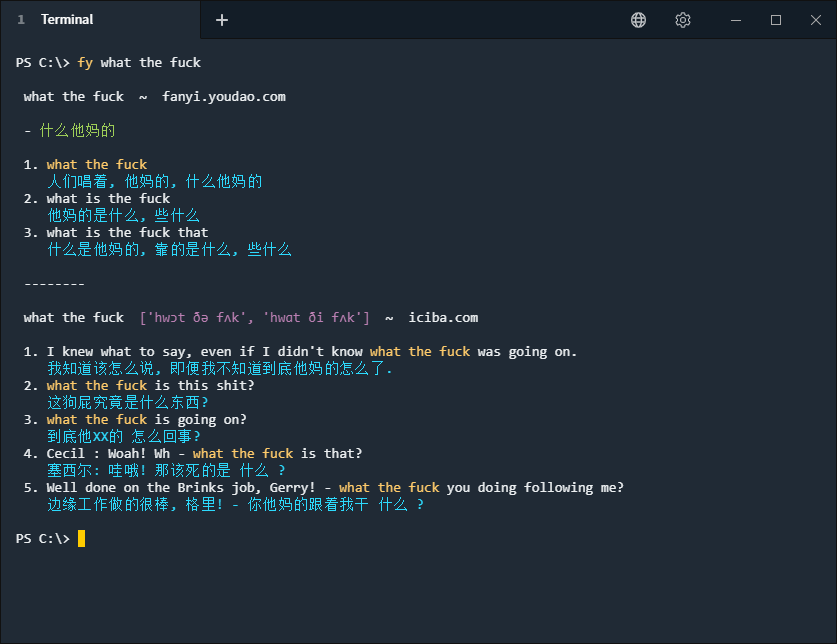The image size is (837, 644).
Task: Open a new terminal tab with plus icon
Action: click(x=222, y=20)
